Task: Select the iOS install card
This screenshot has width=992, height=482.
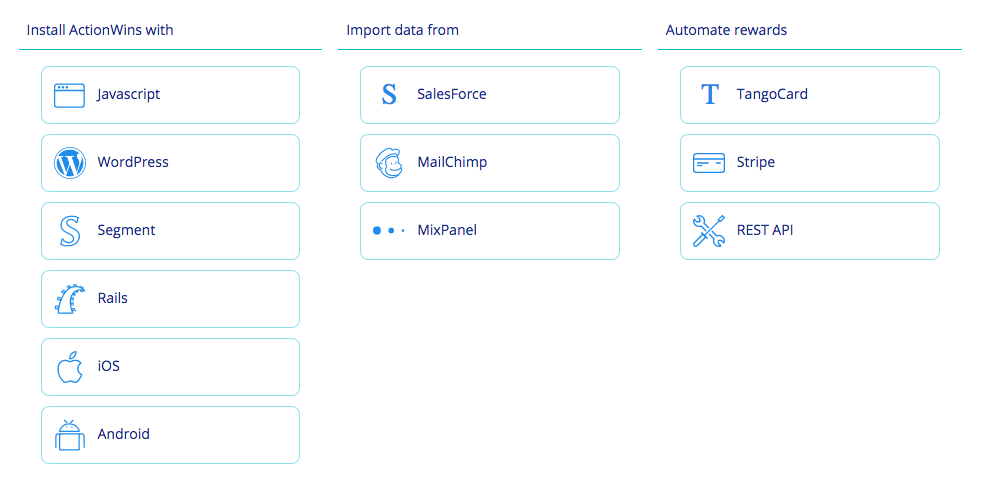Action: 170,367
